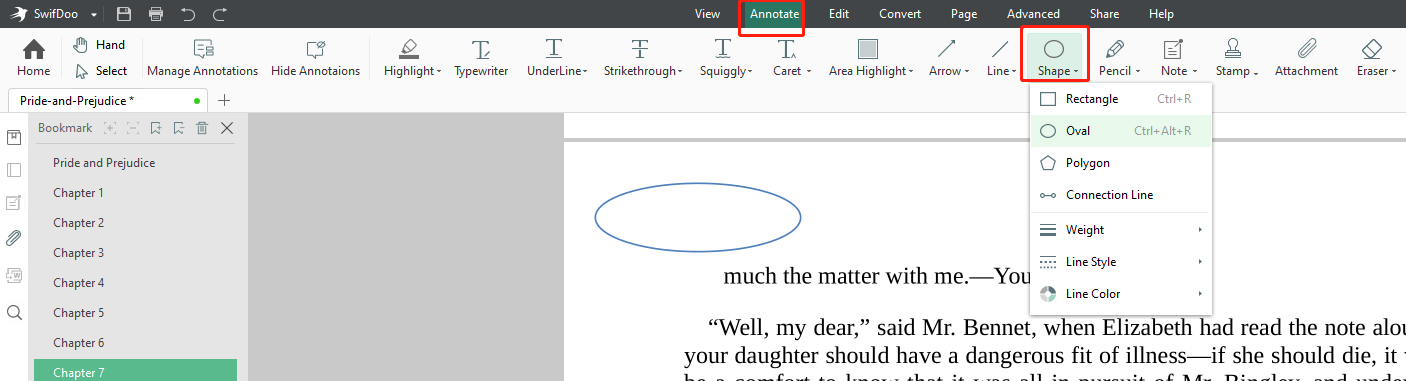Select Connection Line from Shape menu
The width and height of the screenshot is (1406, 381).
coord(1121,195)
